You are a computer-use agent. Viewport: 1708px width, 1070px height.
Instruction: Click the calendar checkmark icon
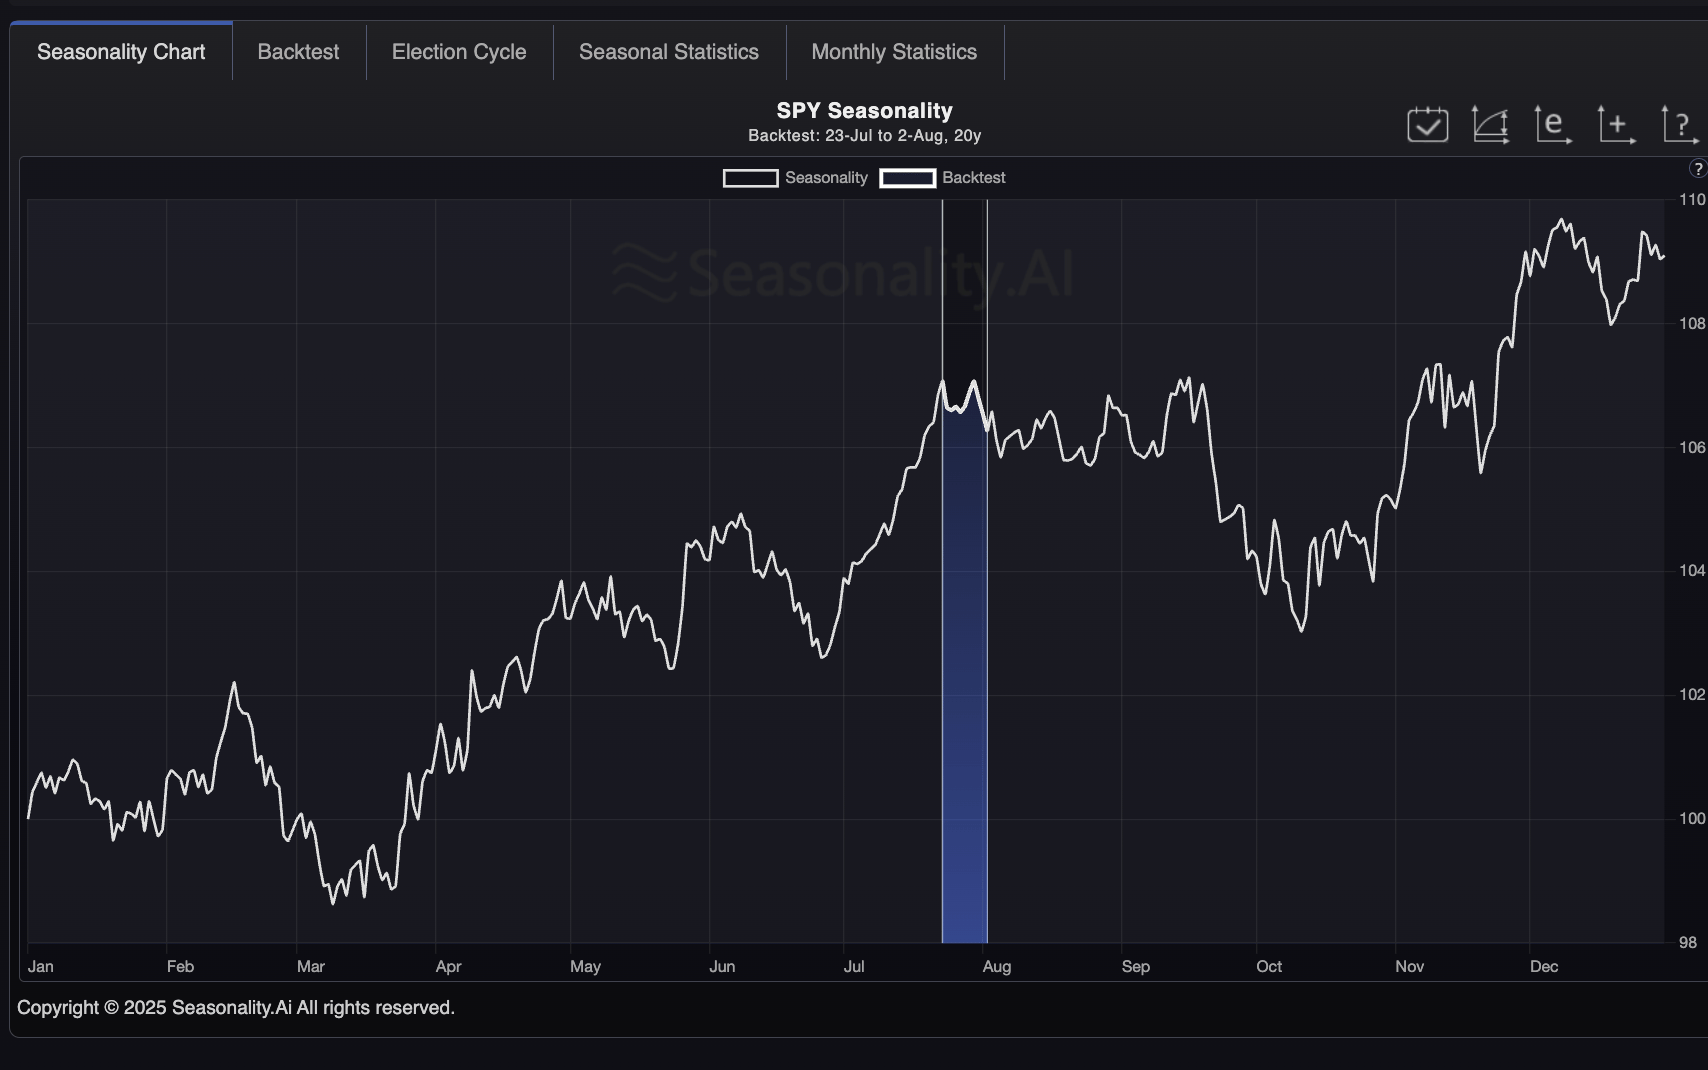[1427, 125]
